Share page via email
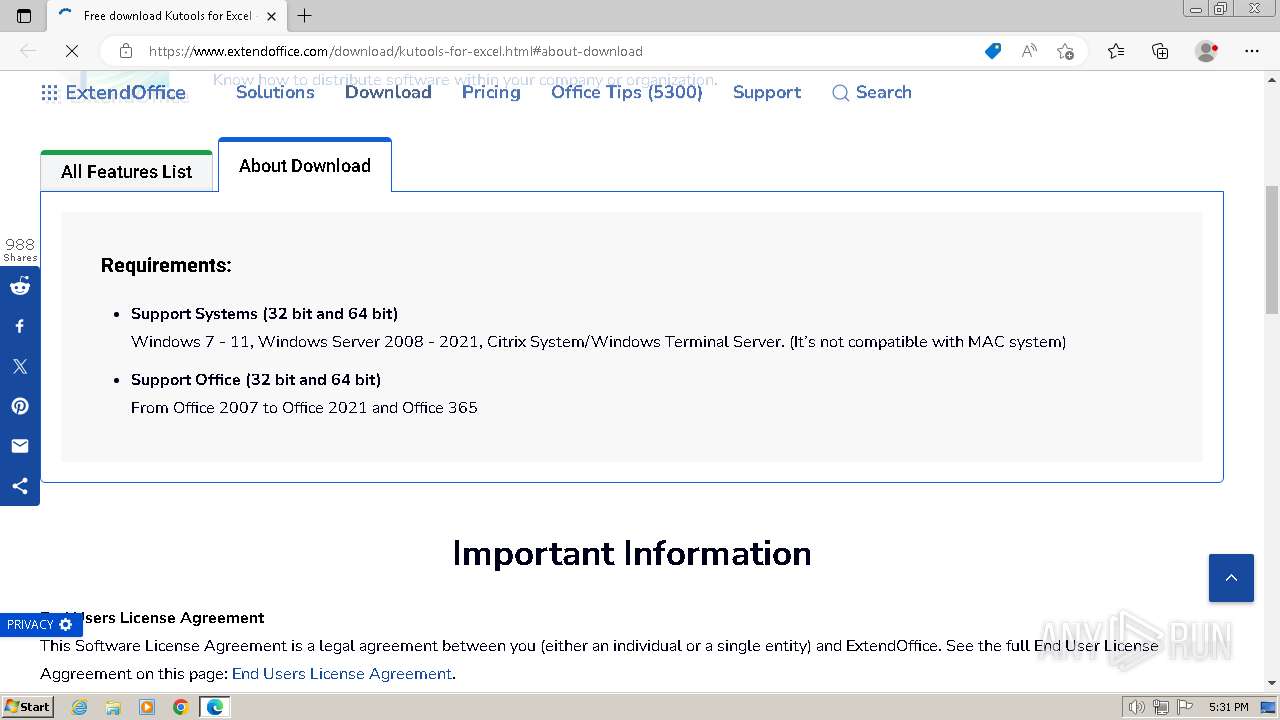Screen dimensions: 1280x720 click(x=20, y=446)
